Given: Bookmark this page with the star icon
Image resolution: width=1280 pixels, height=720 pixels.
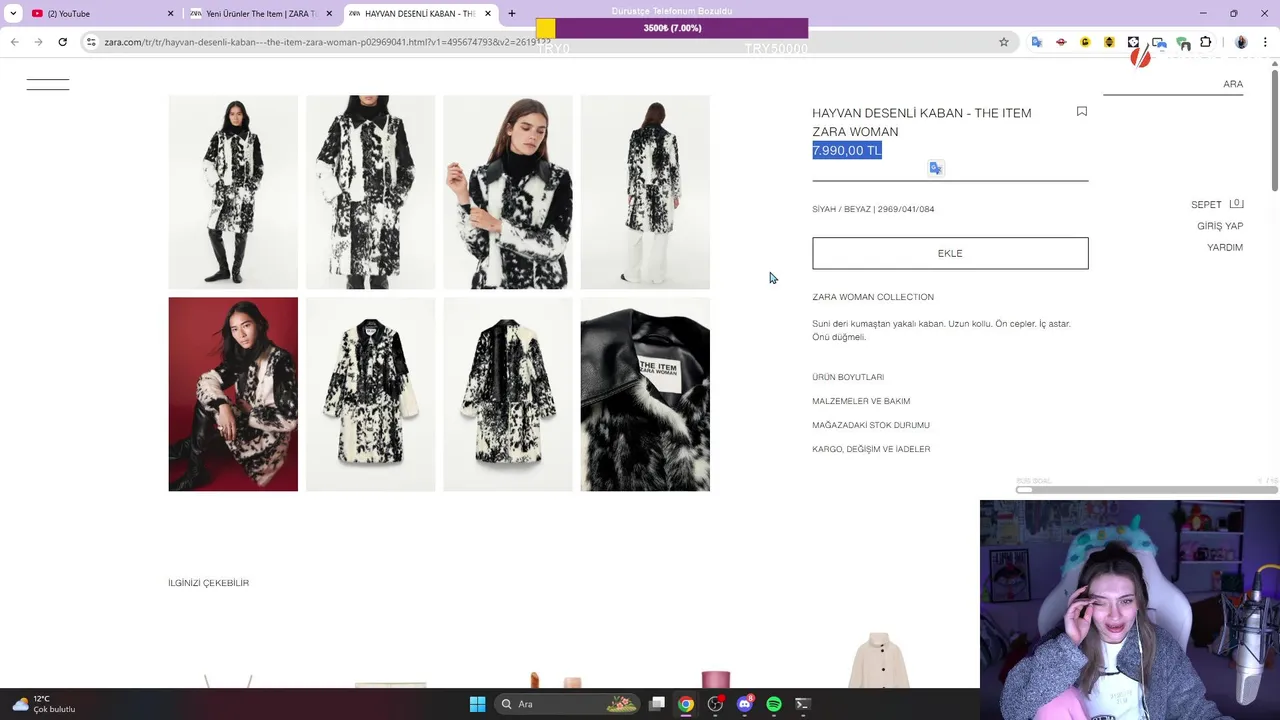Looking at the screenshot, I should [1004, 42].
